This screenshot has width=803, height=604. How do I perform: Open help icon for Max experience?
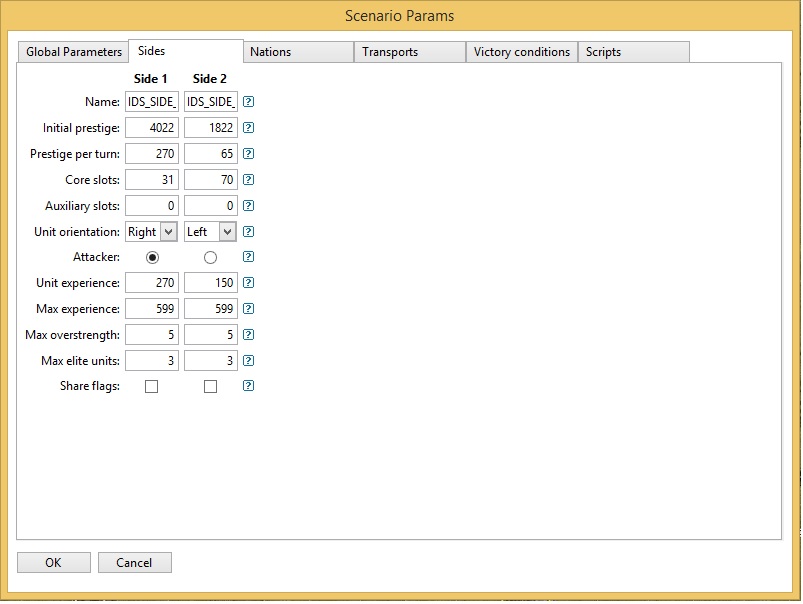click(248, 309)
